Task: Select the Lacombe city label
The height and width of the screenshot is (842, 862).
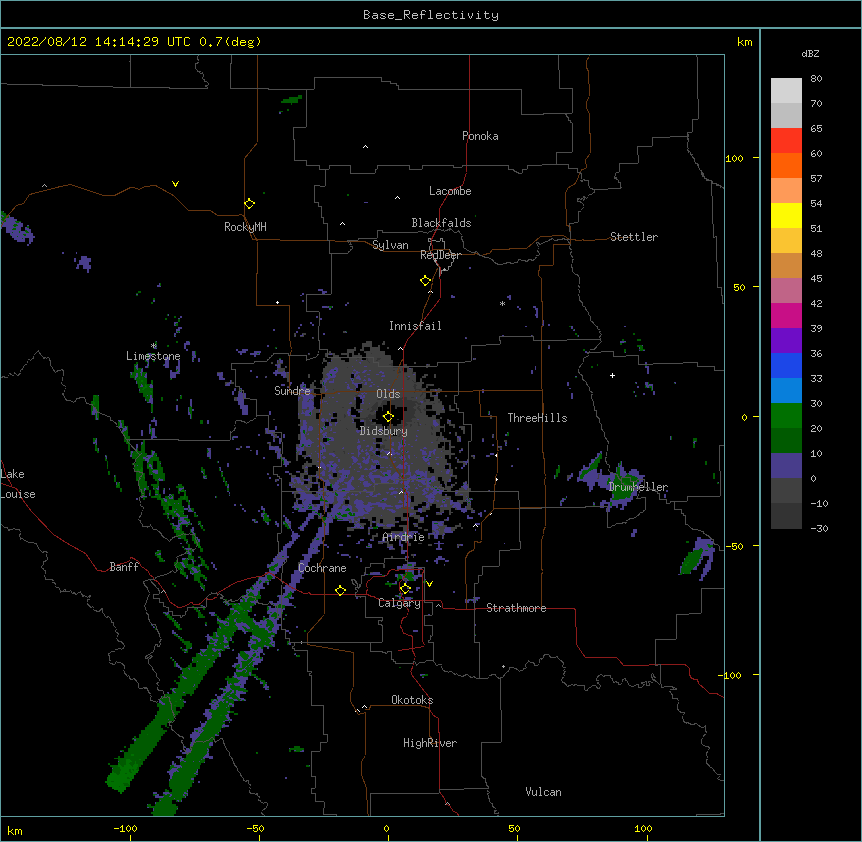Action: pos(450,191)
